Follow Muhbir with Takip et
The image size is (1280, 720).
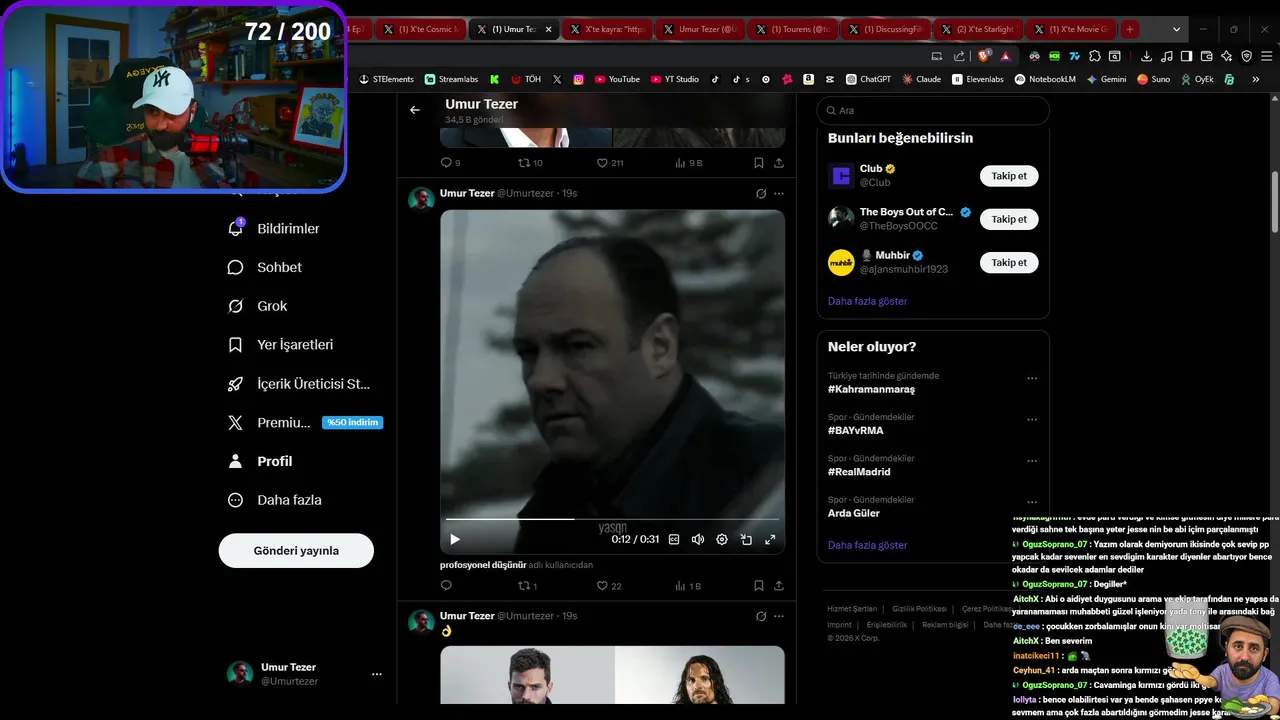click(1009, 262)
